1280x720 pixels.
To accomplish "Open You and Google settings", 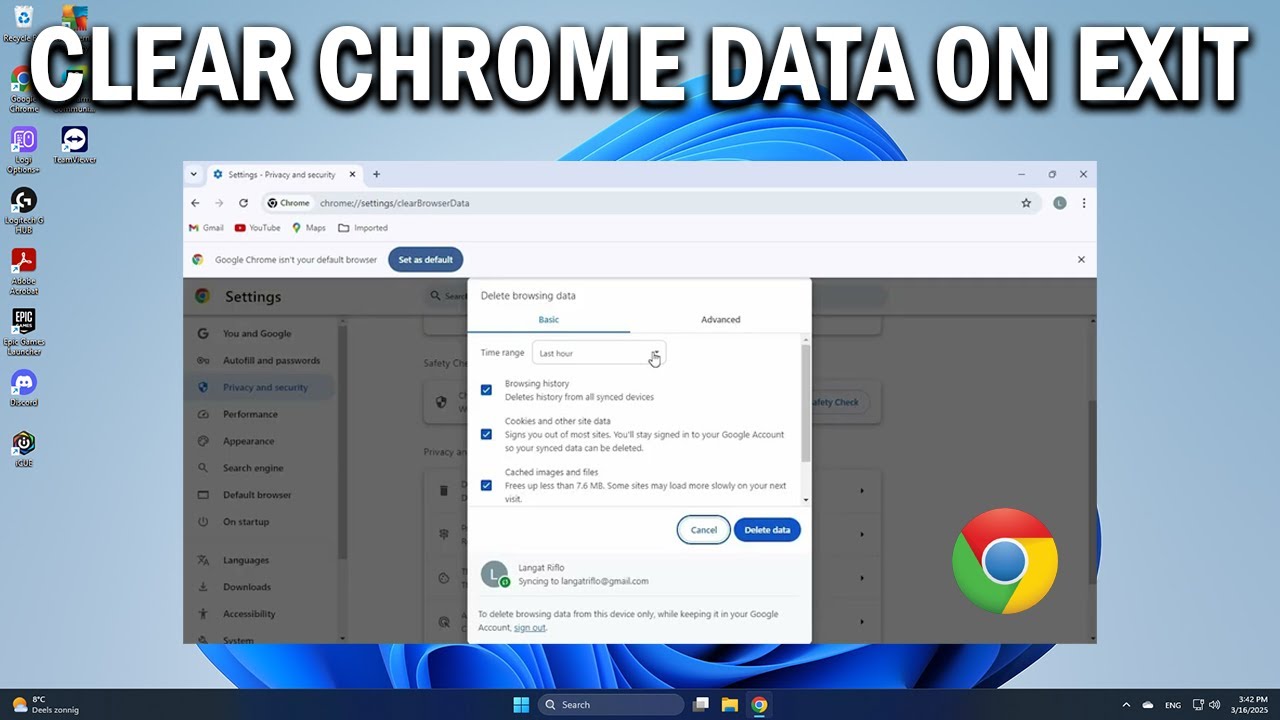I will [x=257, y=334].
